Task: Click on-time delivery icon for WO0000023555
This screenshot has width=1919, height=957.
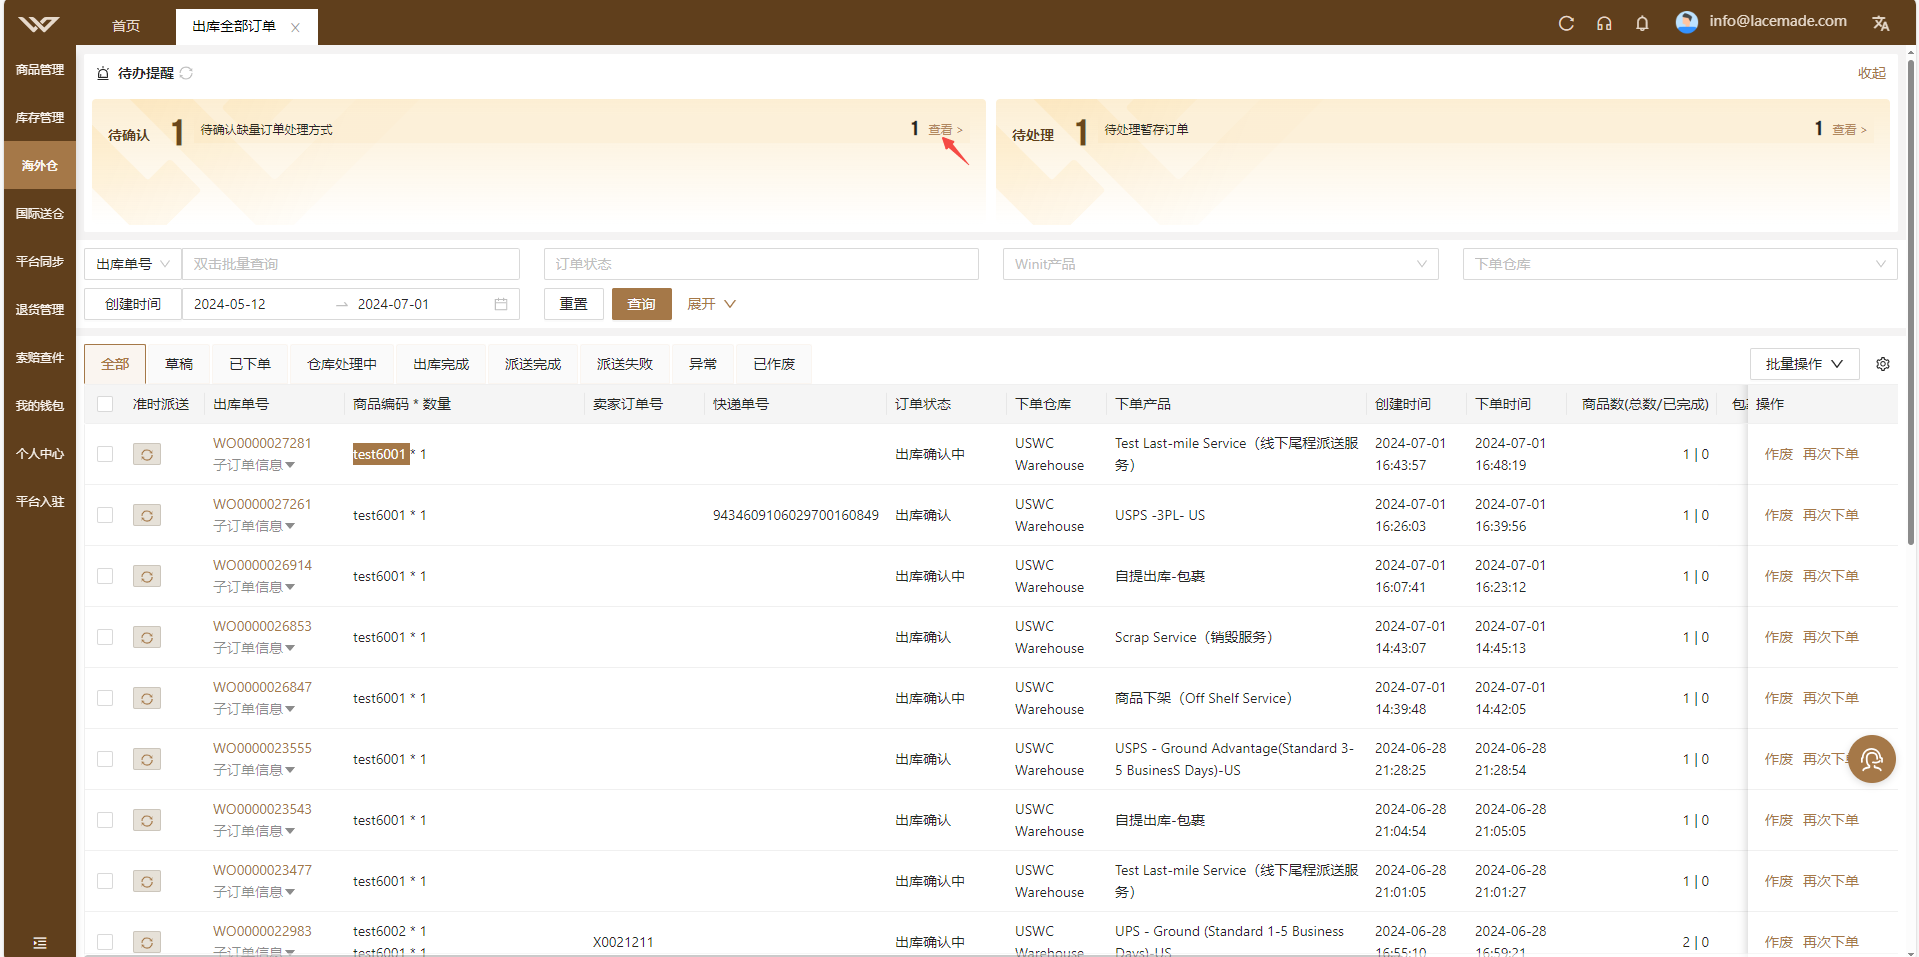Action: [147, 760]
